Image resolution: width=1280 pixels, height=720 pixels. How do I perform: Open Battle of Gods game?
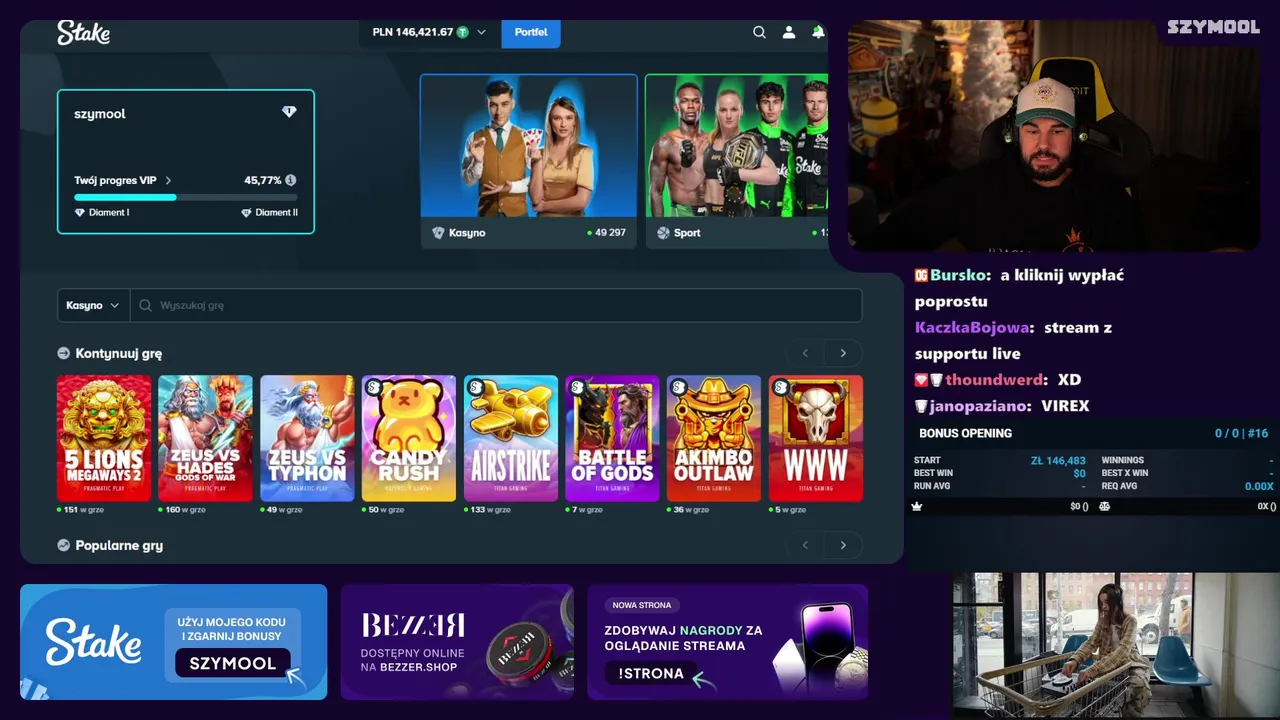pos(612,438)
